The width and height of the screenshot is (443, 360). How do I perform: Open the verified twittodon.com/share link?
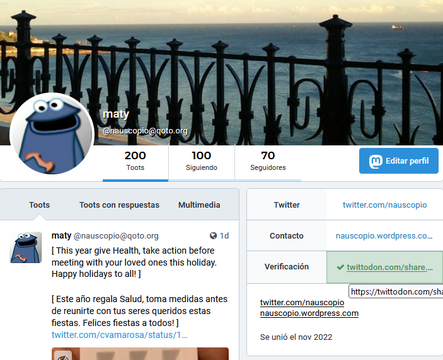(390, 267)
